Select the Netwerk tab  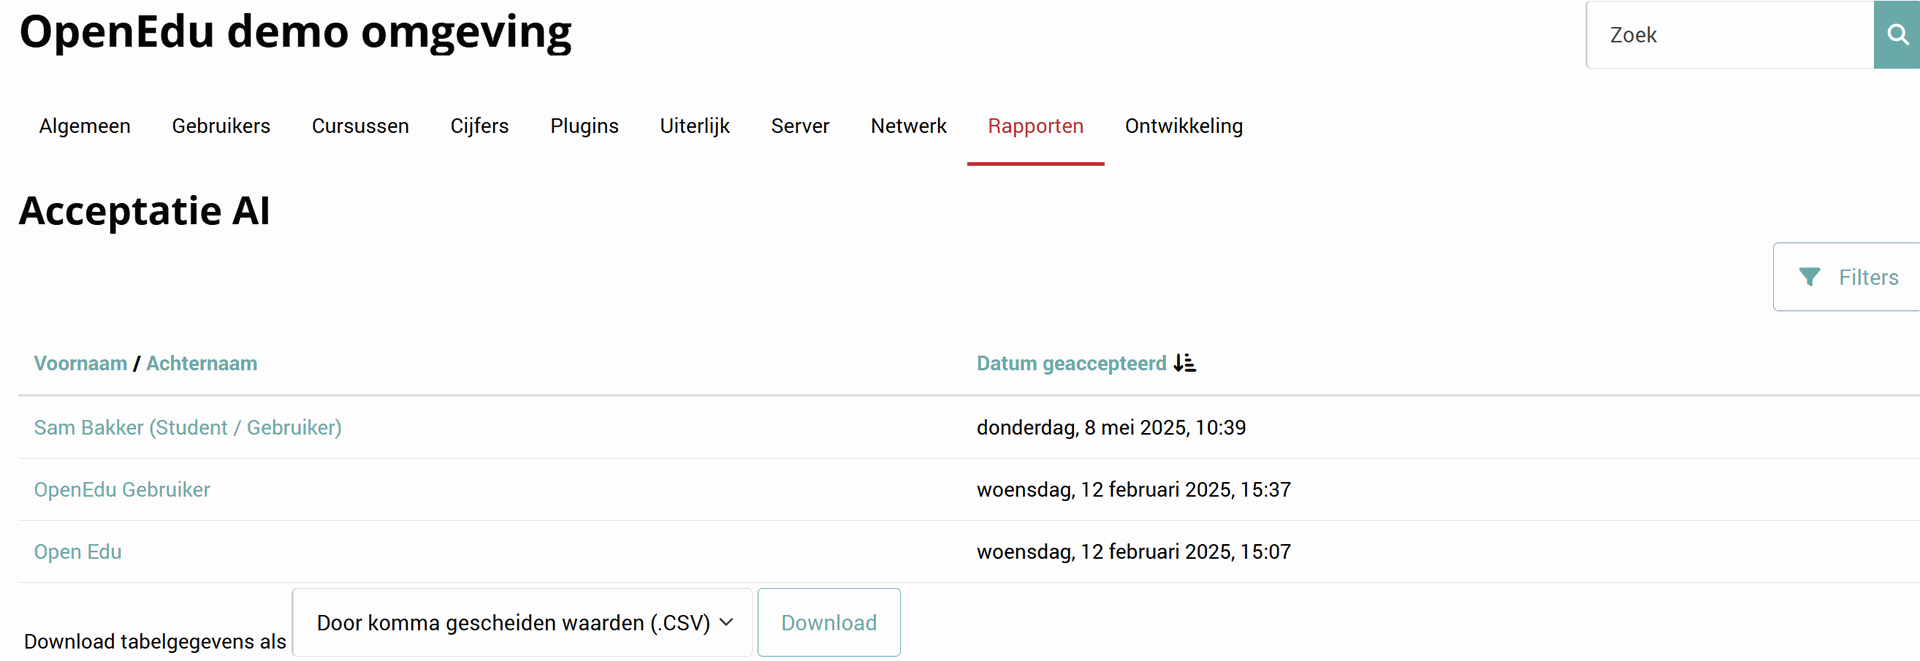pyautogui.click(x=908, y=126)
